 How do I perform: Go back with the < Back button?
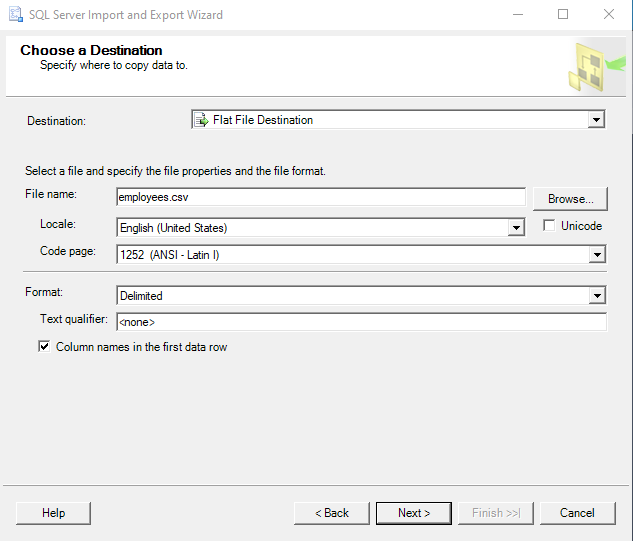coord(332,513)
